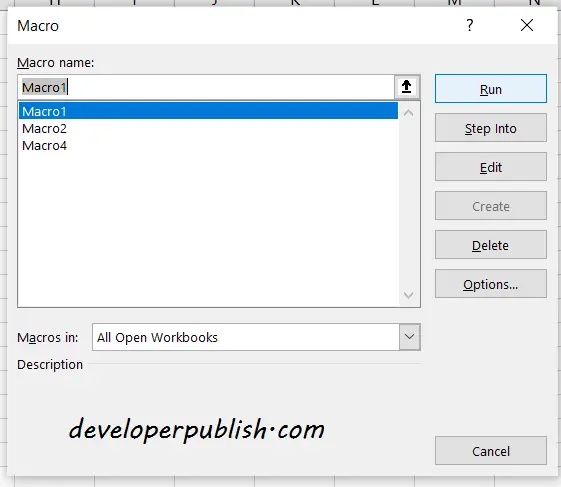Close the Macro dialog with X

[527, 25]
